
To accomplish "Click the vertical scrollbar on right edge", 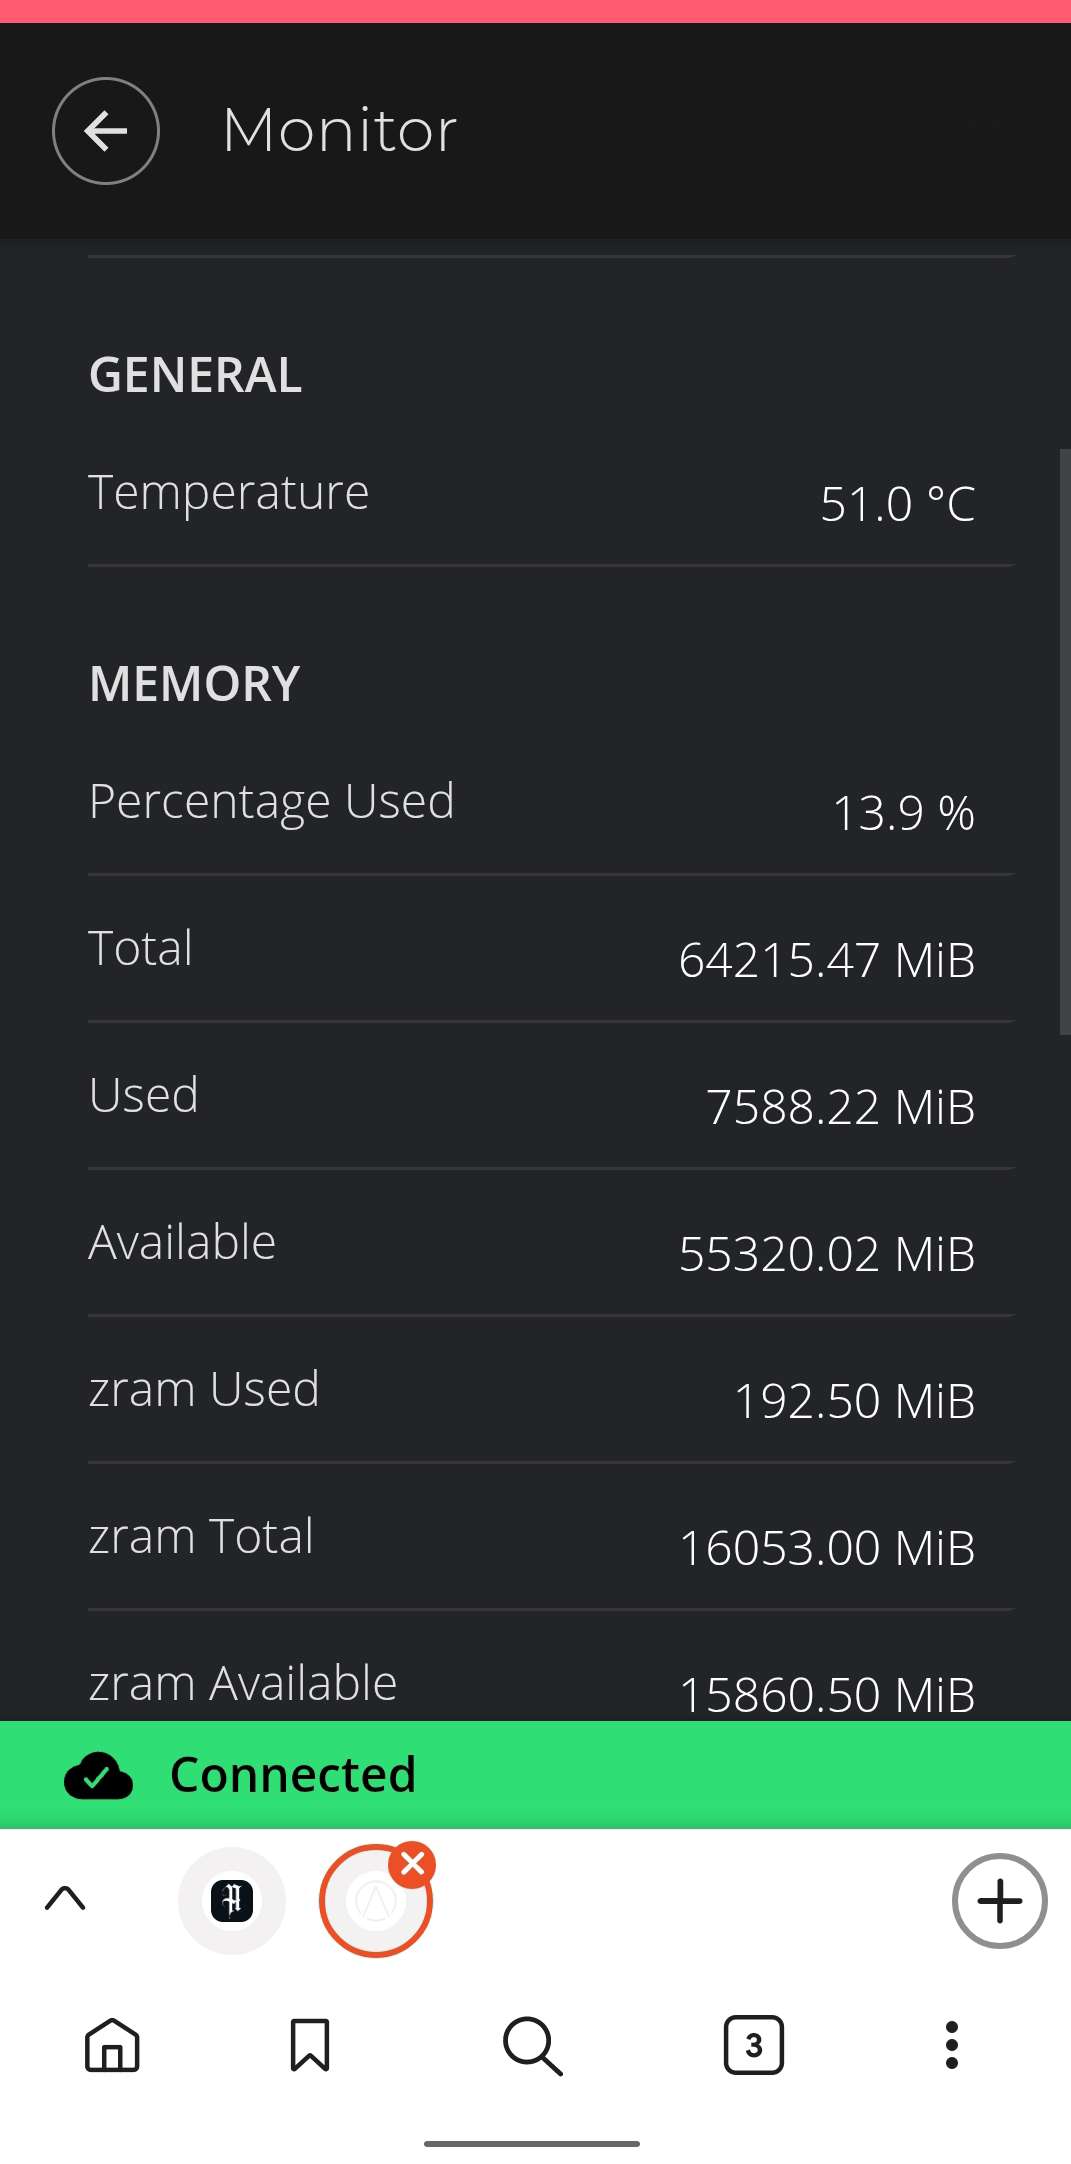I will pyautogui.click(x=1064, y=740).
